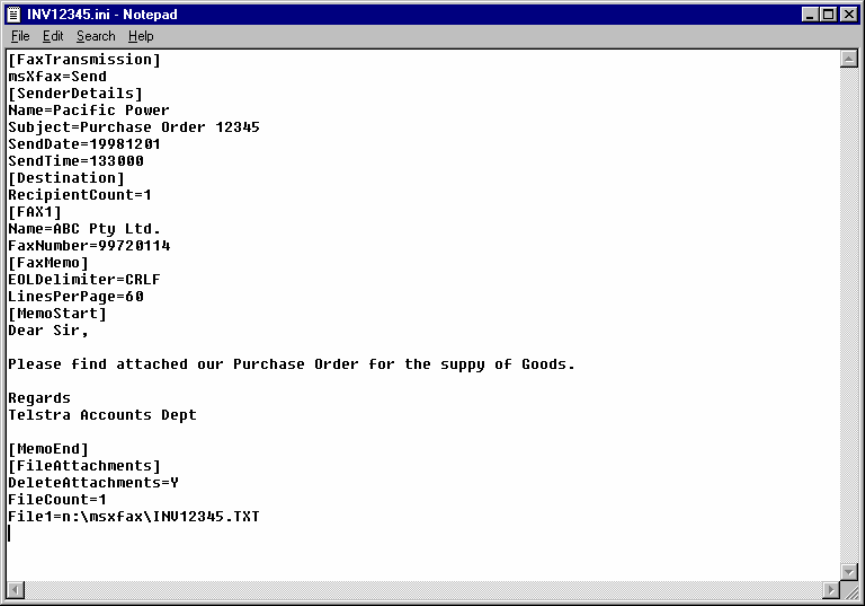Click the [MemoEnd] section line

[49, 449]
